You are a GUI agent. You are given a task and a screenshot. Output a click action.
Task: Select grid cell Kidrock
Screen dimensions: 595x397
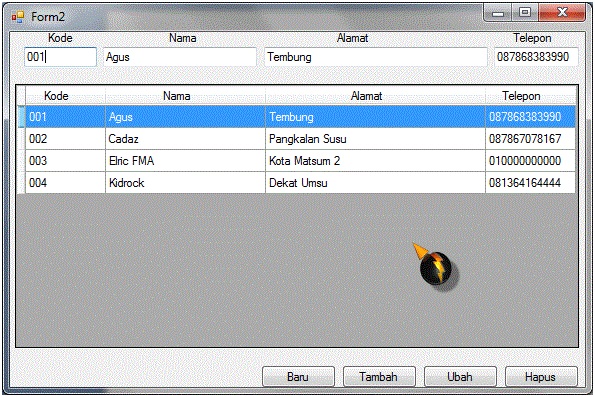coord(185,183)
